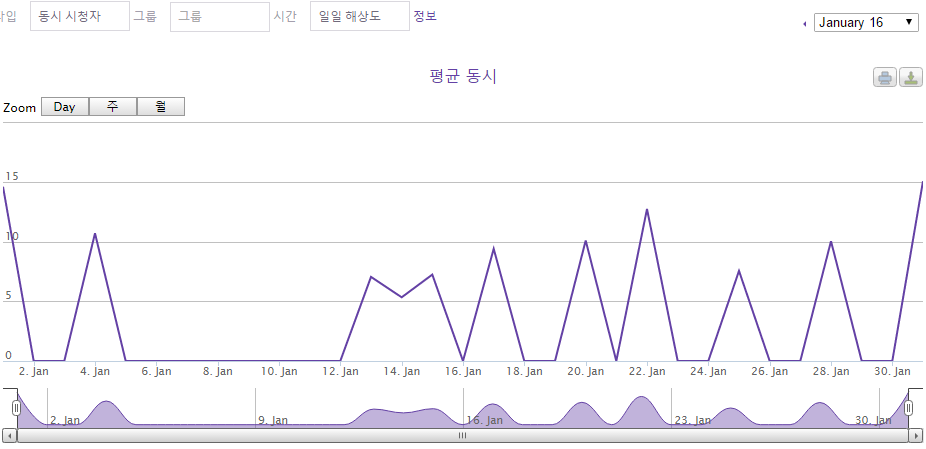Click the download/export chart icon

coord(910,78)
